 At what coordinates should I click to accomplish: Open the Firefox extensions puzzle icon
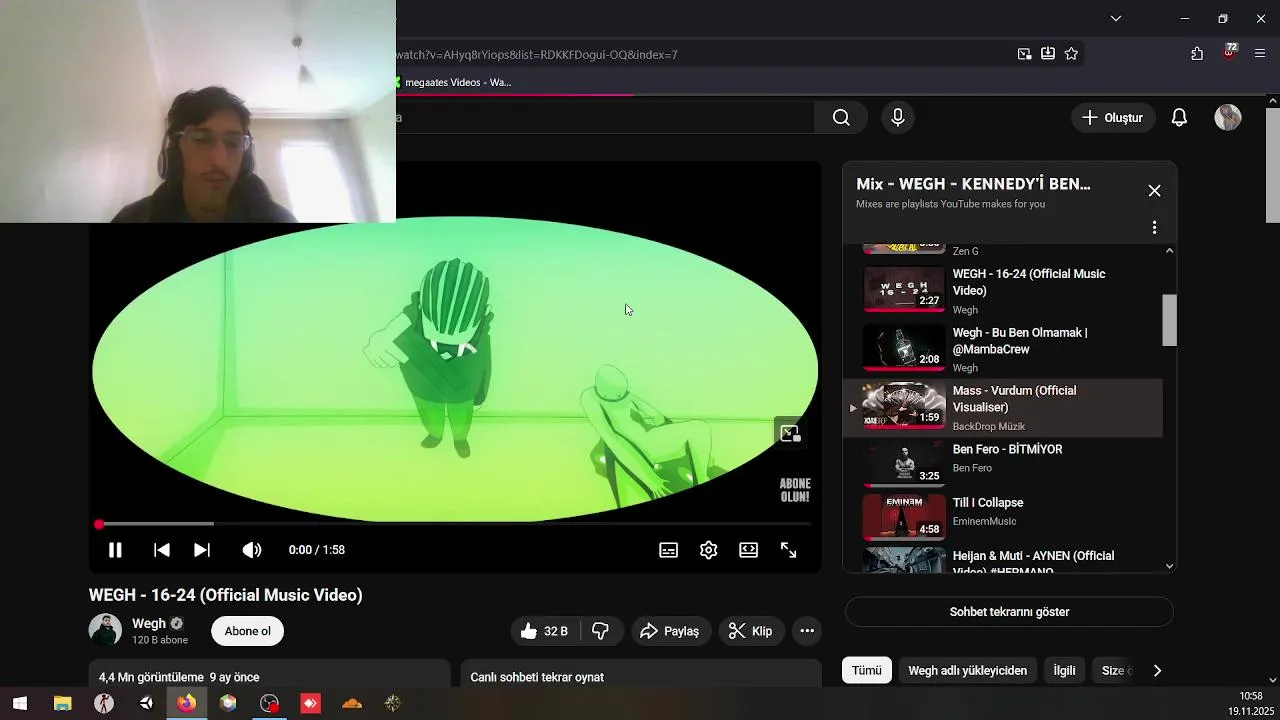coord(1197,54)
